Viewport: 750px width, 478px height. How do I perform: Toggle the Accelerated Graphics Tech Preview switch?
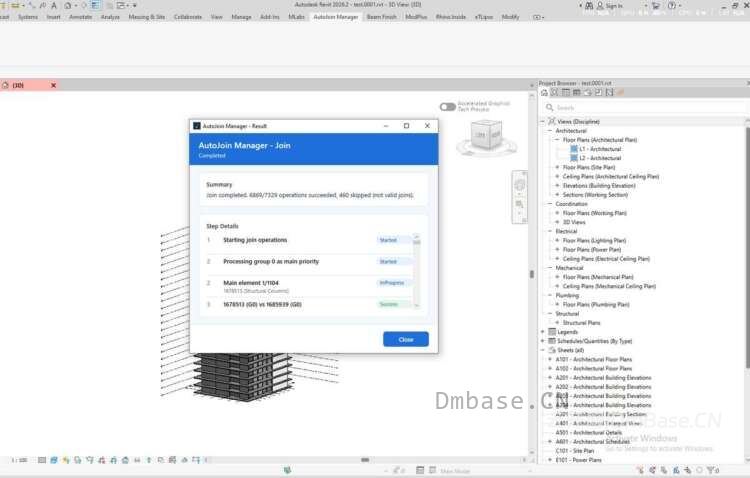[448, 107]
